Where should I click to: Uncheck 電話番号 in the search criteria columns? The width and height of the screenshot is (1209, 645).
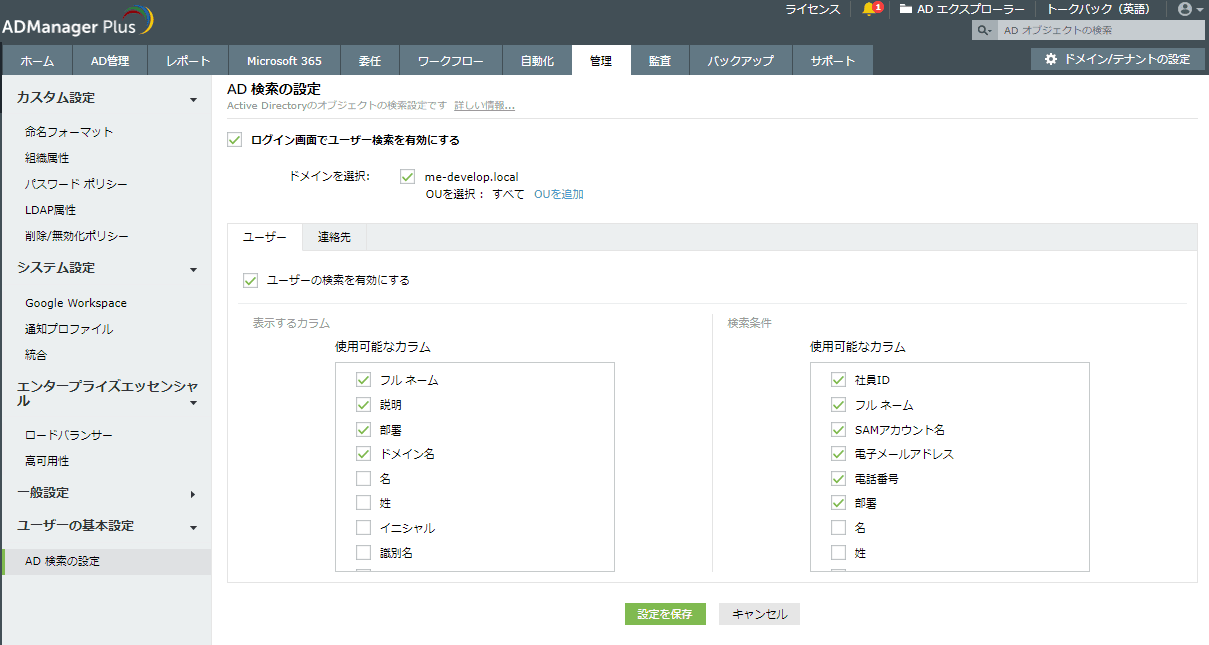[x=838, y=478]
